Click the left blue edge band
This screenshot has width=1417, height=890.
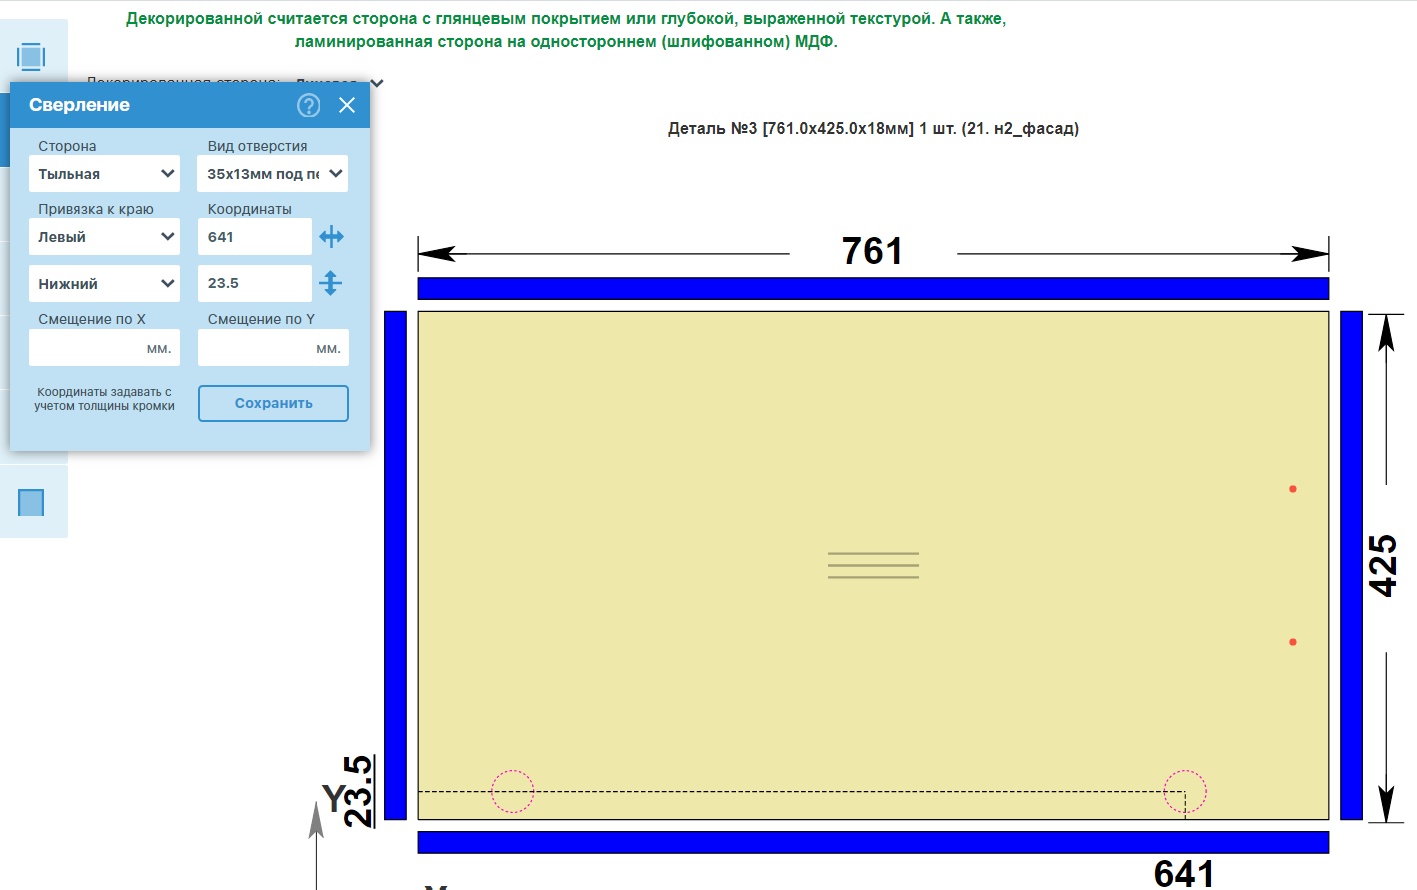(x=396, y=565)
